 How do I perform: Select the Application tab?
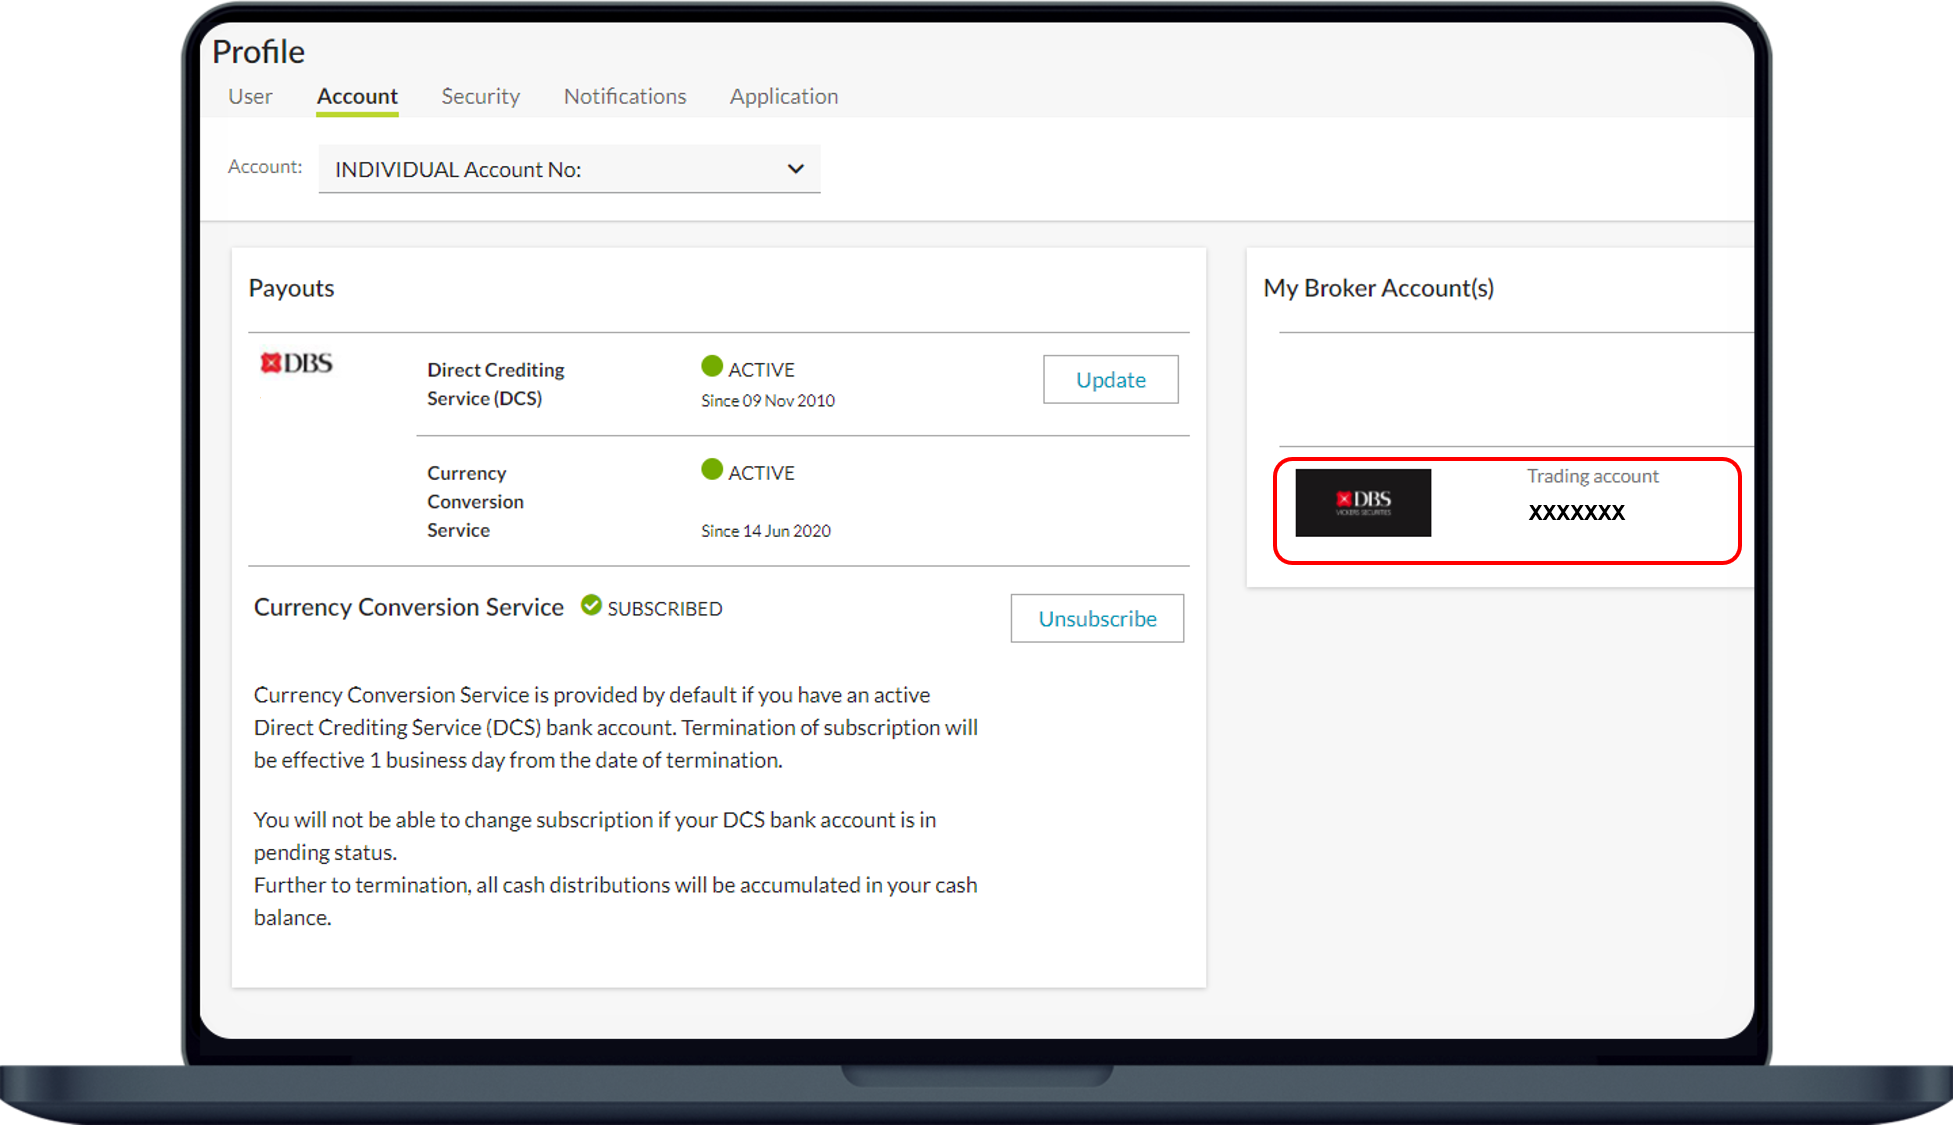click(x=783, y=96)
